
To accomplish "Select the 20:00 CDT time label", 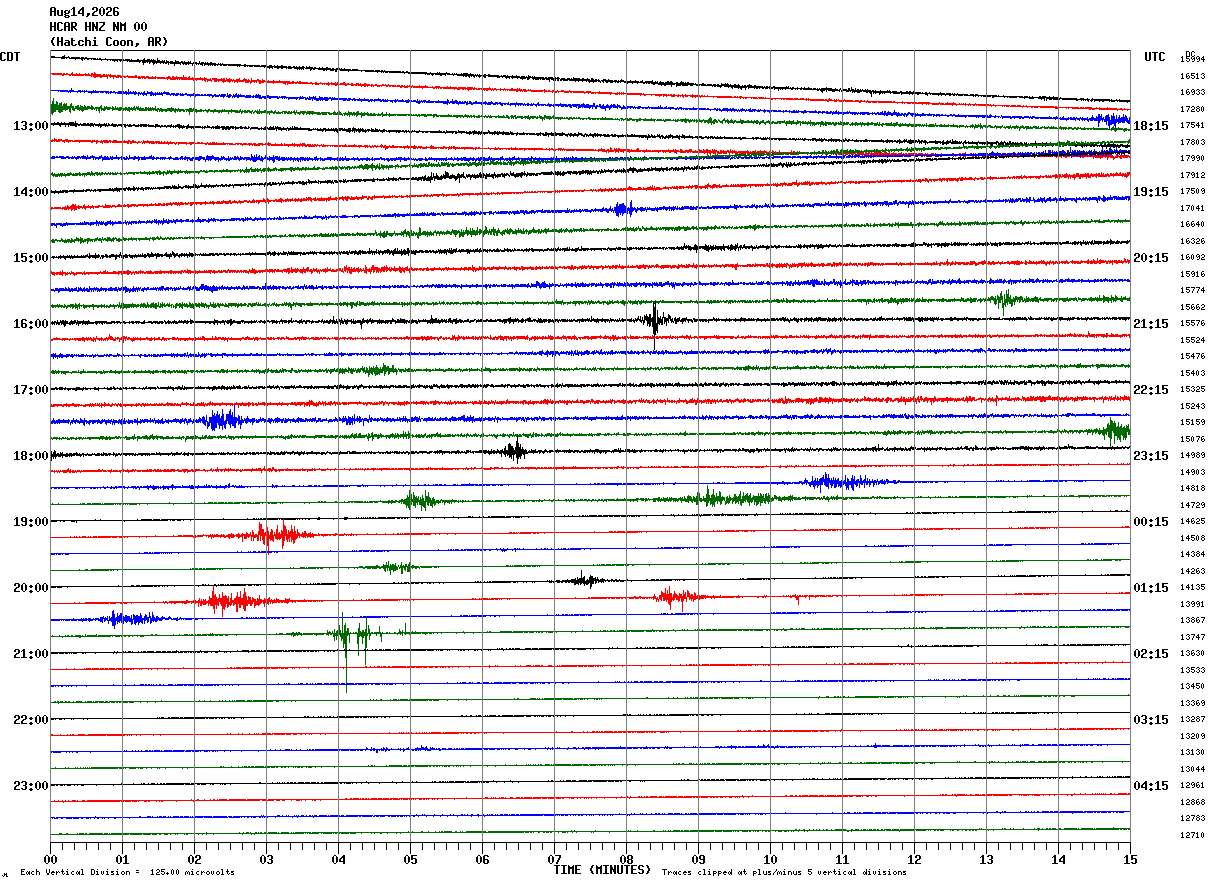I will (31, 588).
